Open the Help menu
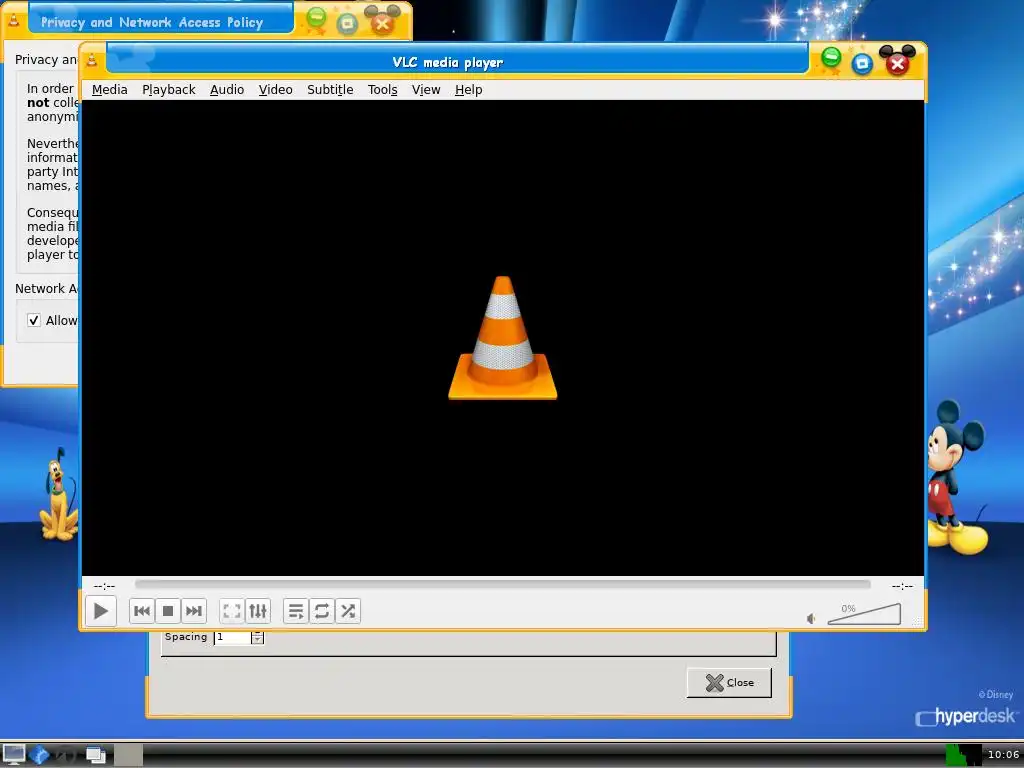 pos(469,89)
